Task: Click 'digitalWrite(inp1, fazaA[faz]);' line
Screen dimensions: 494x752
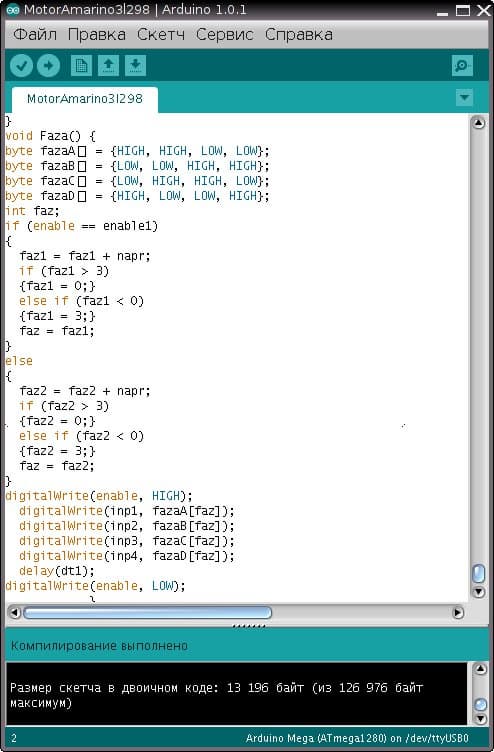Action: [127, 511]
